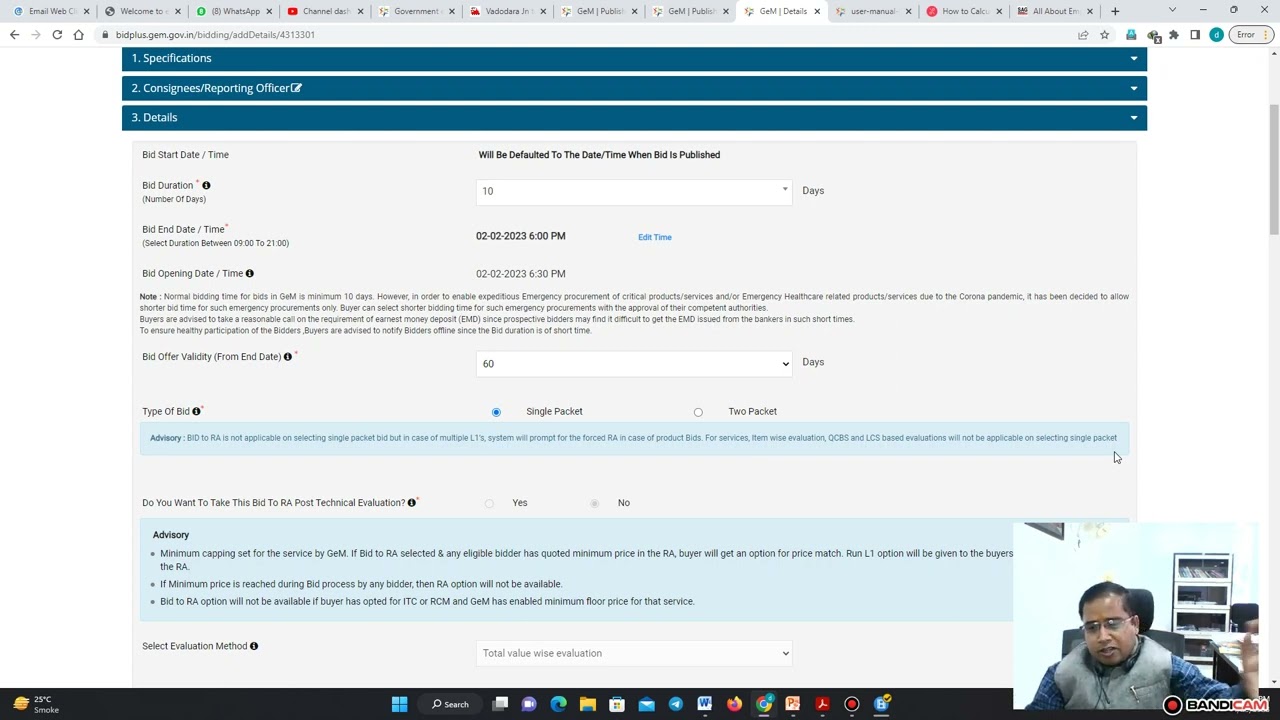
Task: Click the browser reload button
Action: tap(57, 35)
